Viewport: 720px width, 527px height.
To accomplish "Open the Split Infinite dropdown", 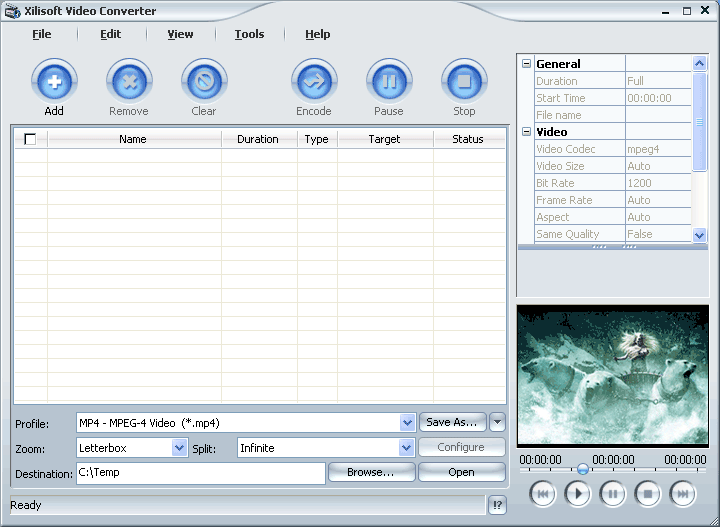I will [x=406, y=448].
